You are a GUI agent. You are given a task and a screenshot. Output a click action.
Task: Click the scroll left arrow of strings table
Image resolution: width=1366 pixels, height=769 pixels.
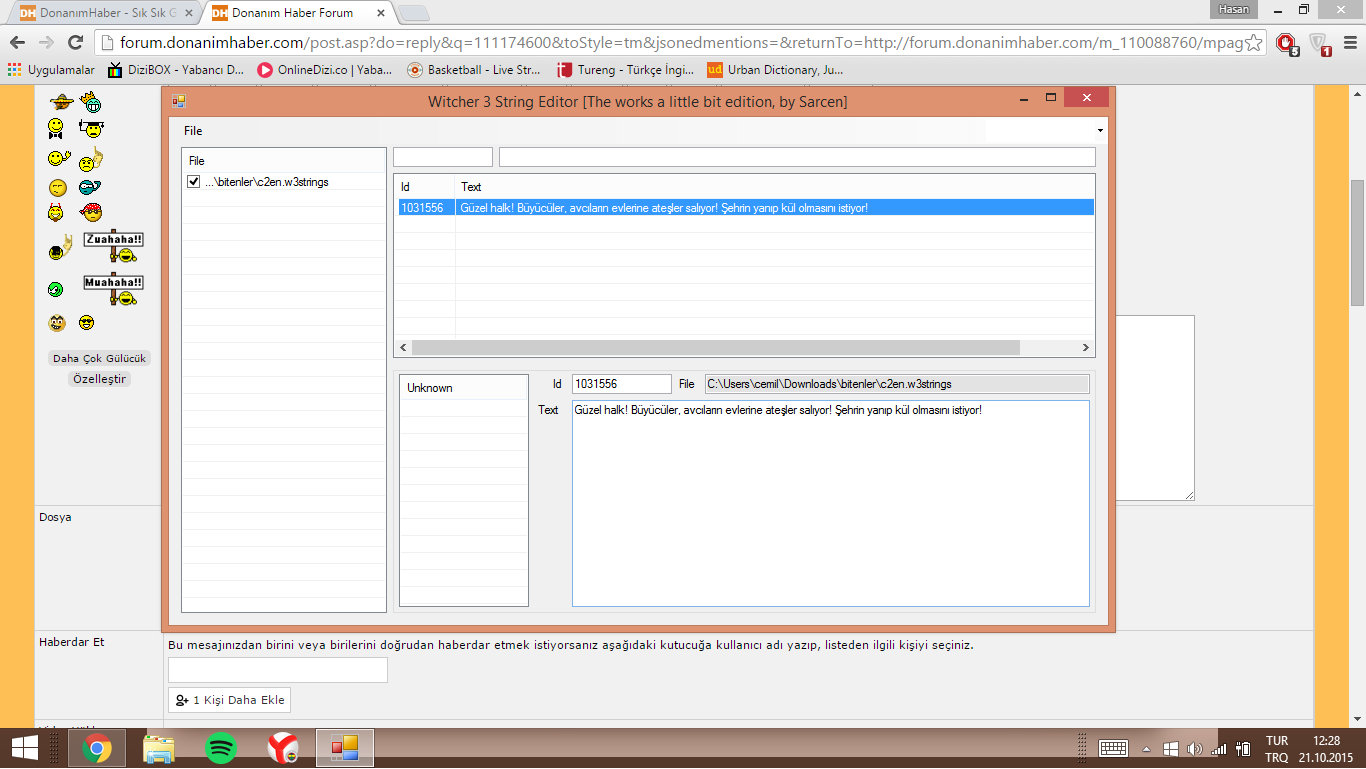pos(403,347)
